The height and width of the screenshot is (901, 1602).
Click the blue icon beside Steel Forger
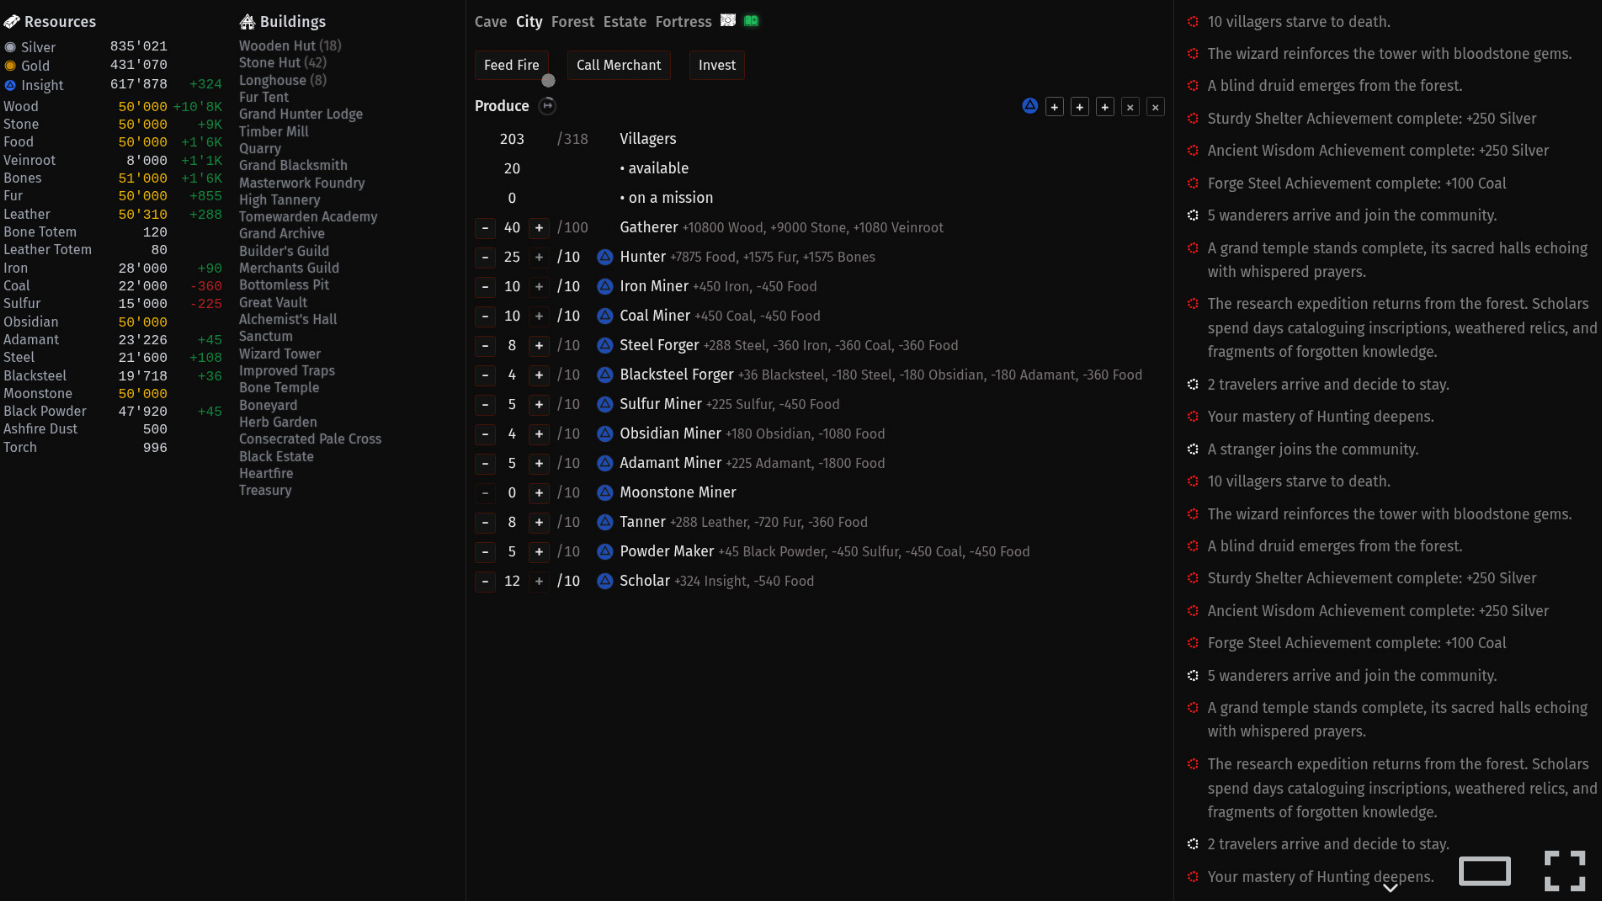[x=605, y=346]
